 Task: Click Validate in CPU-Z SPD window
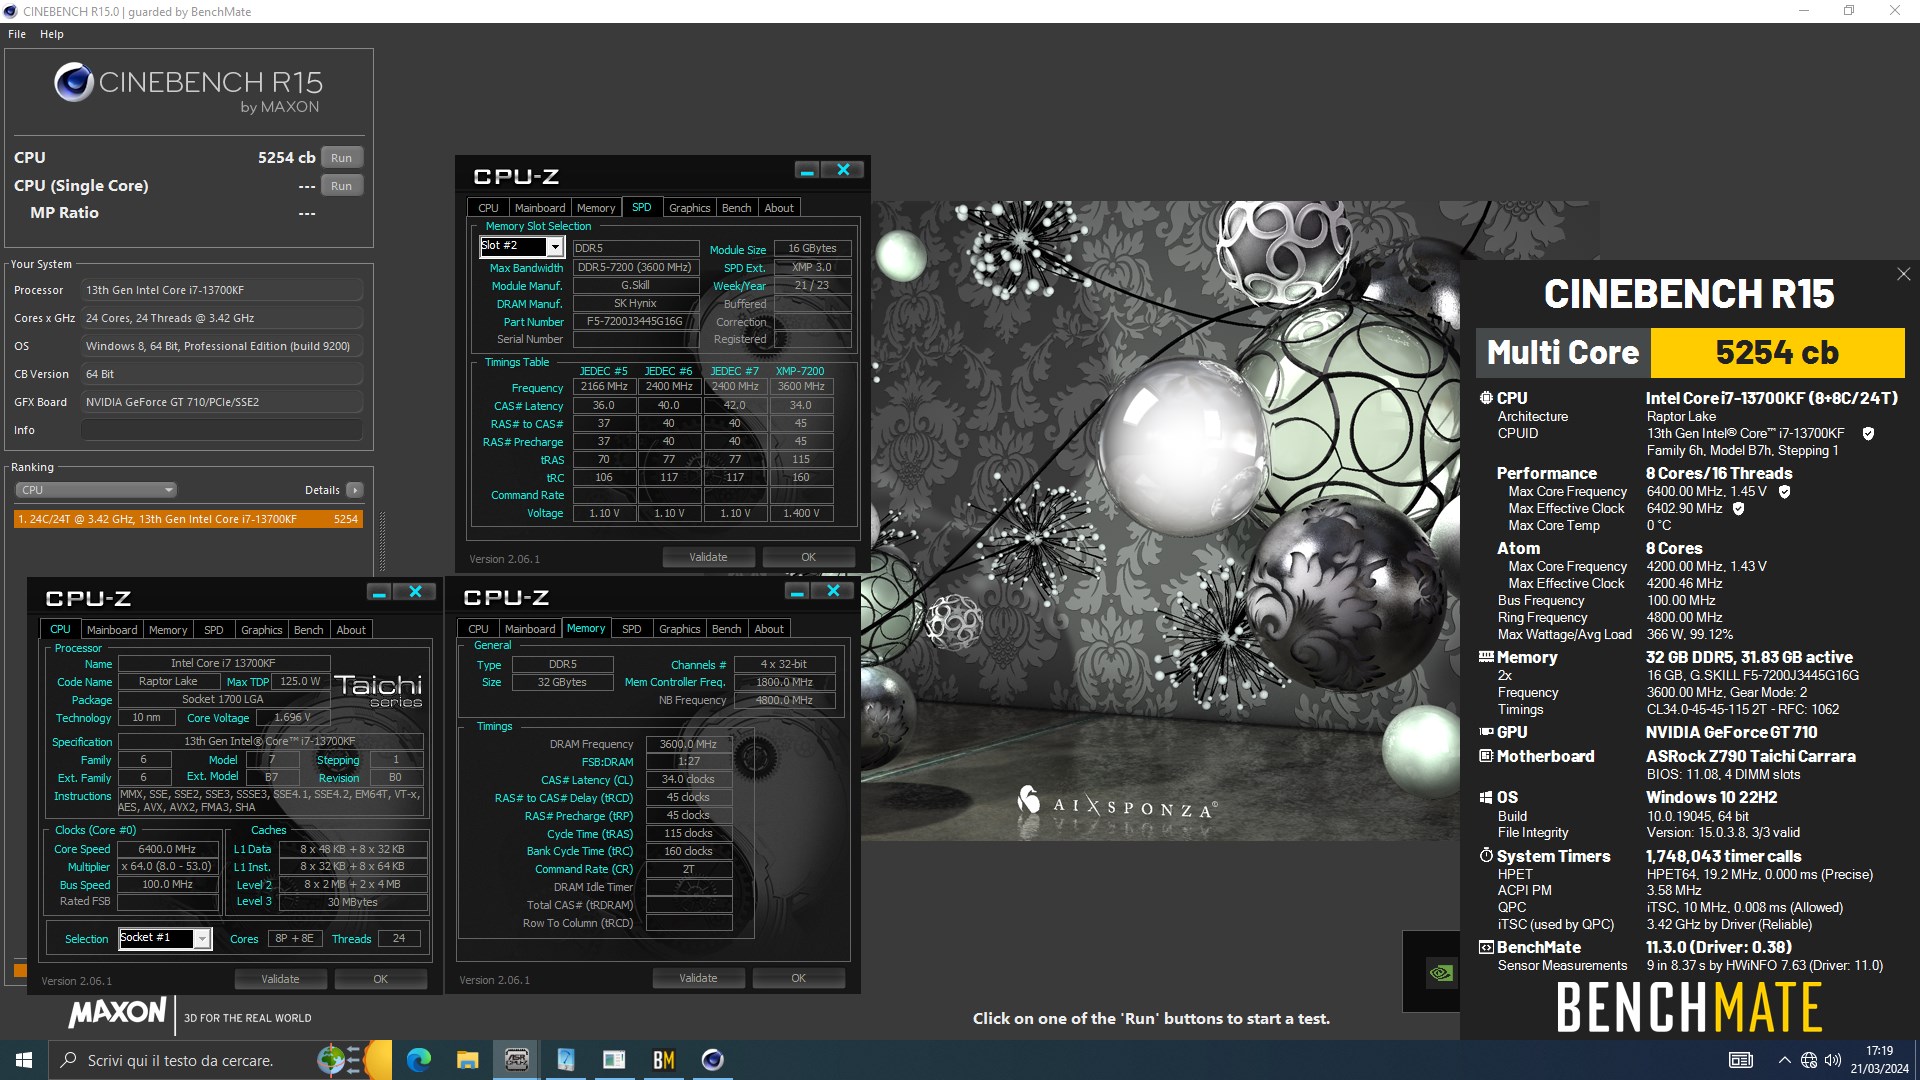708,557
